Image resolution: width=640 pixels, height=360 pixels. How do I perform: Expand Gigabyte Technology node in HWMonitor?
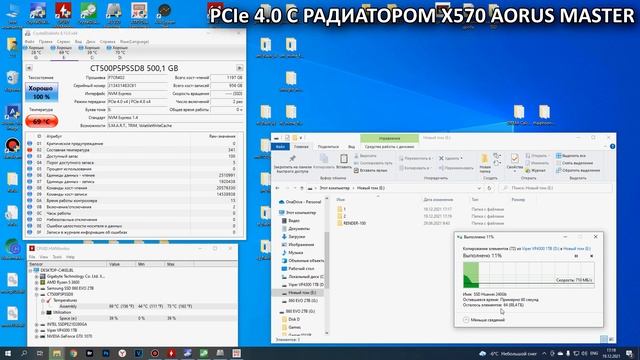37,276
